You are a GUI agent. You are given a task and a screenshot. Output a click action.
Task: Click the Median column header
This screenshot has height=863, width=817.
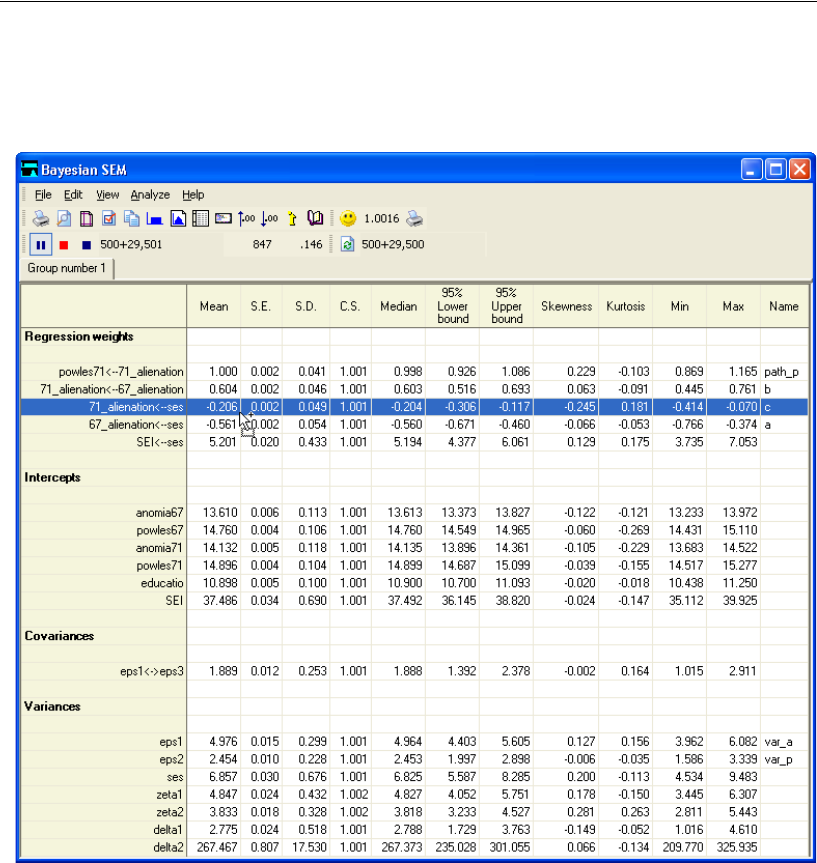[x=398, y=307]
